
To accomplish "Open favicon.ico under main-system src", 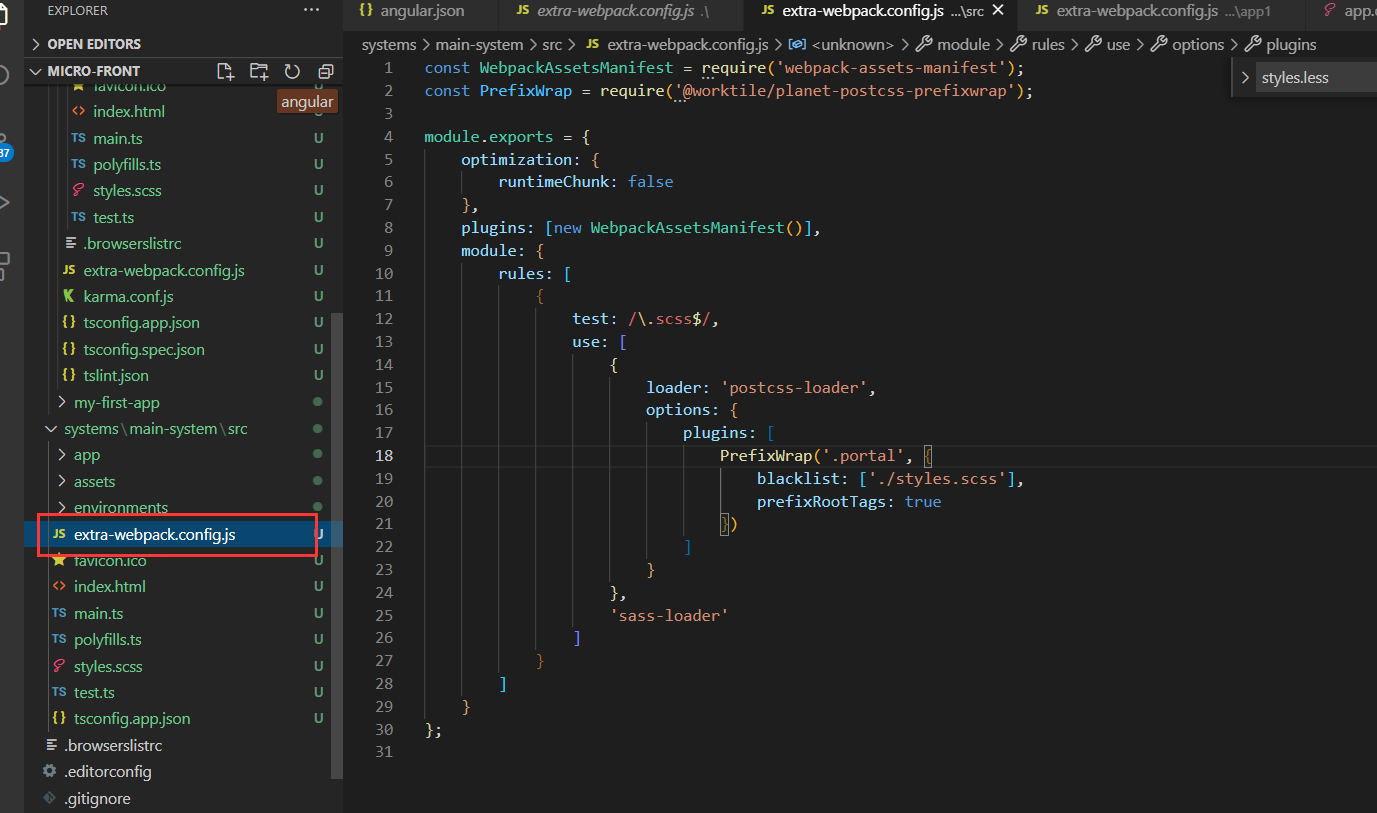I will point(110,560).
